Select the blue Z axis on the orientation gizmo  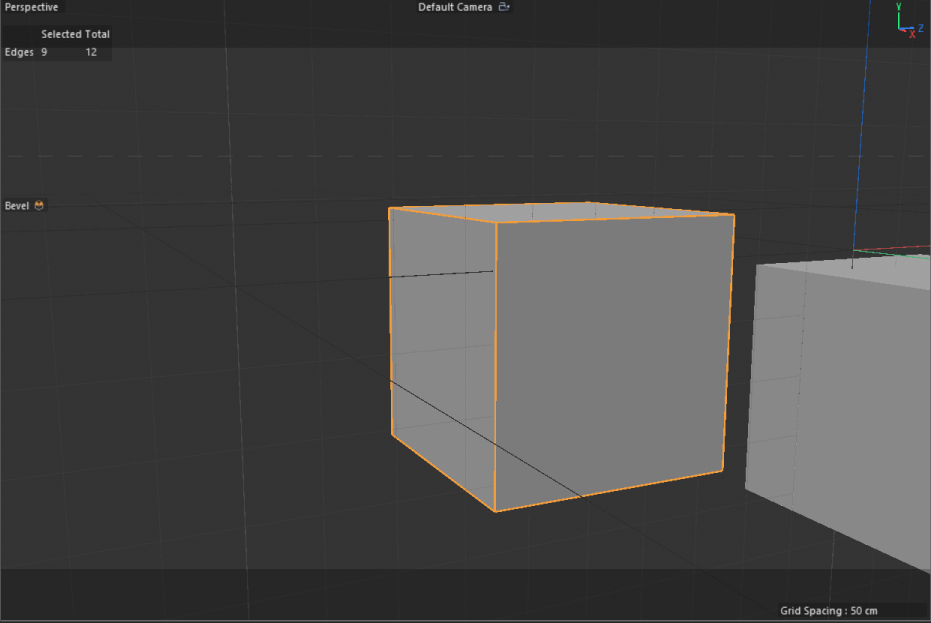tap(921, 28)
